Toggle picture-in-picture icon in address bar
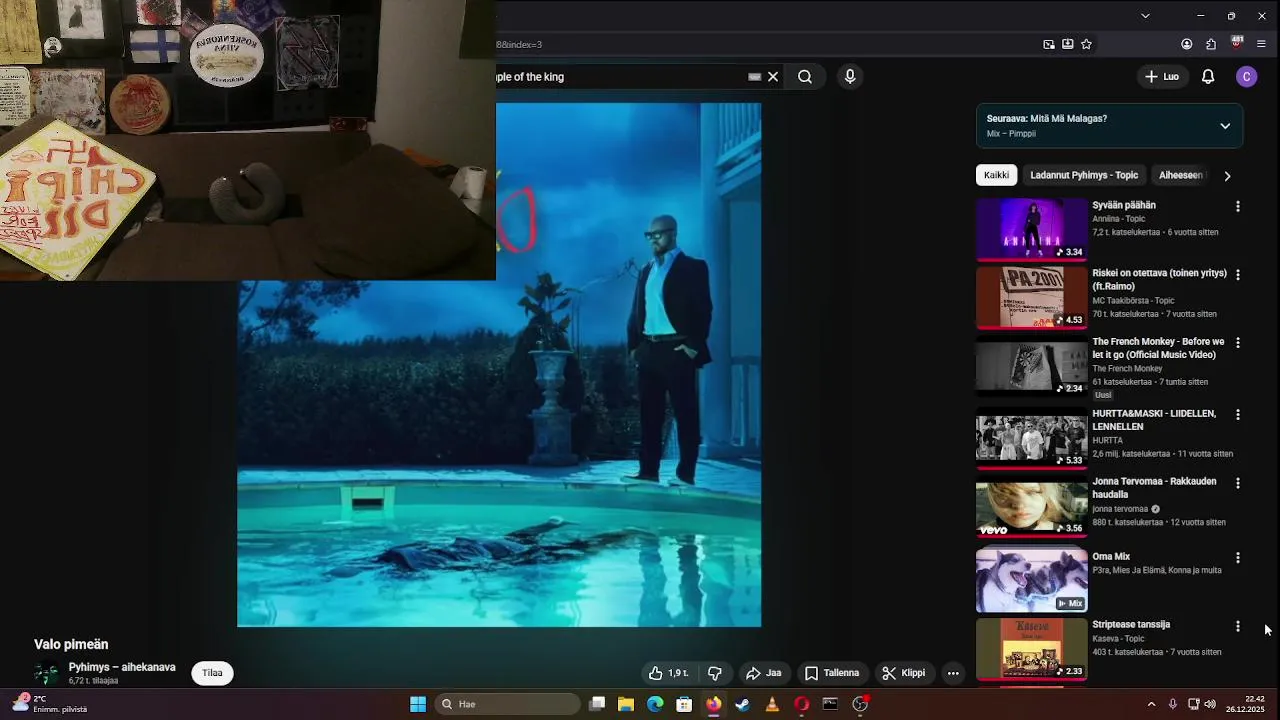The height and width of the screenshot is (720, 1280). coord(1049,44)
